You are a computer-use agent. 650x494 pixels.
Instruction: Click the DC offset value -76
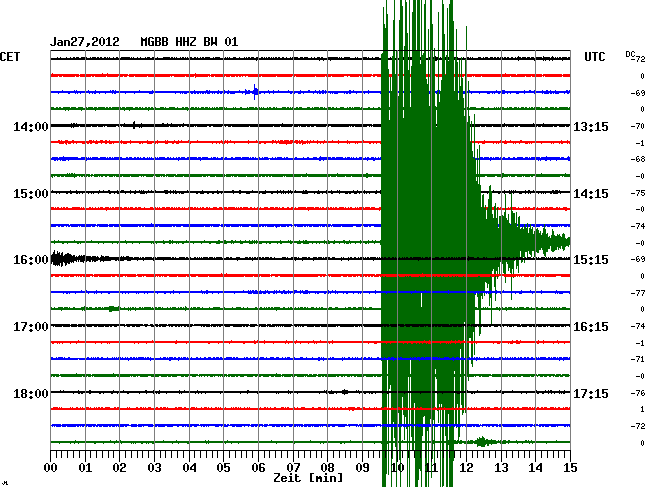[x=638, y=393]
